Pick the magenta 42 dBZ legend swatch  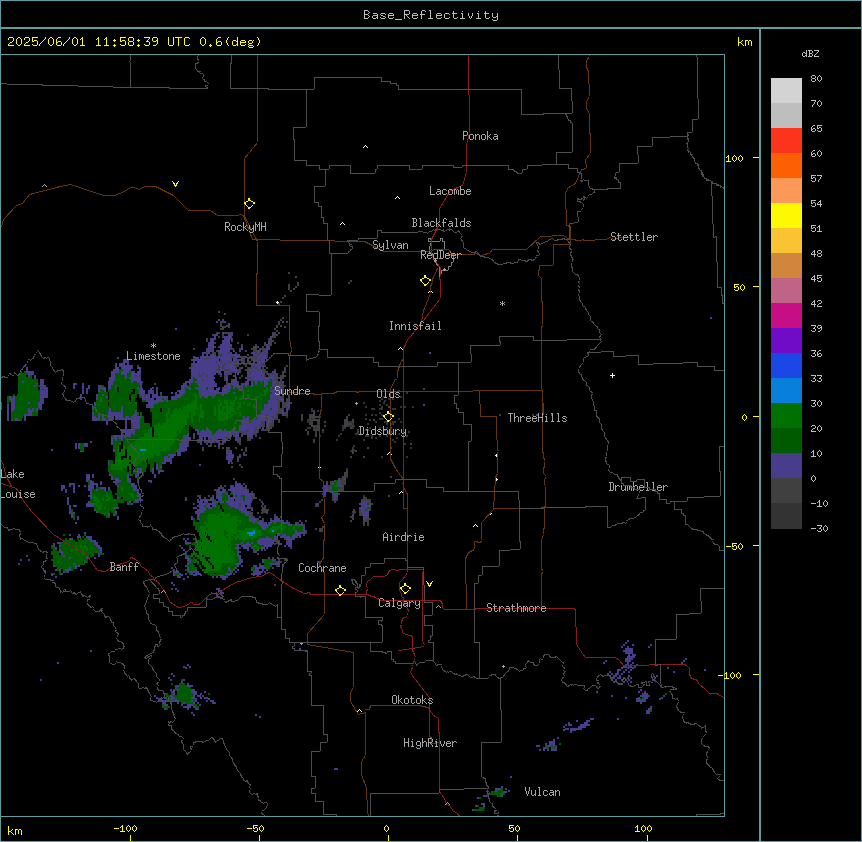[x=786, y=315]
